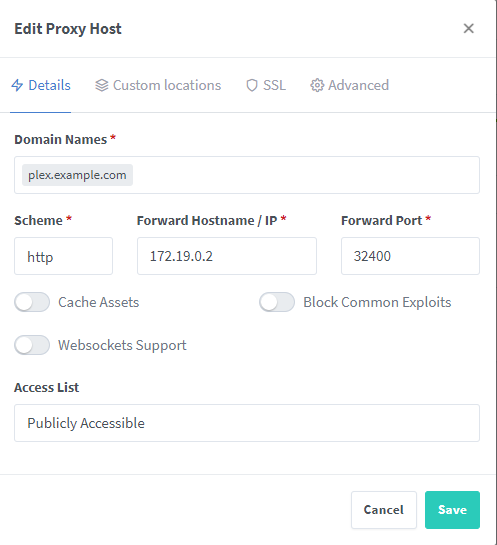497x545 pixels.
Task: Open the Scheme http dropdown
Action: (63, 256)
